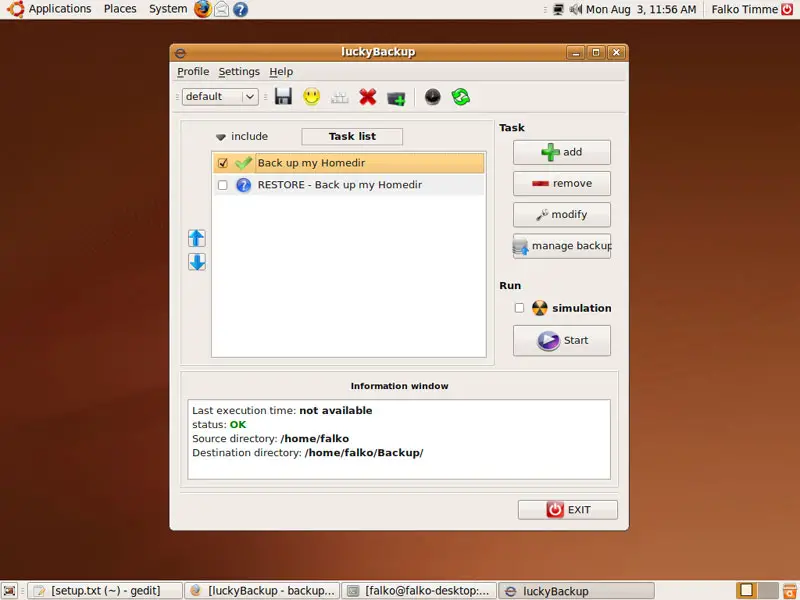Click blue question icon on RESTORE task
Screen dimensions: 800x600
[x=243, y=185]
